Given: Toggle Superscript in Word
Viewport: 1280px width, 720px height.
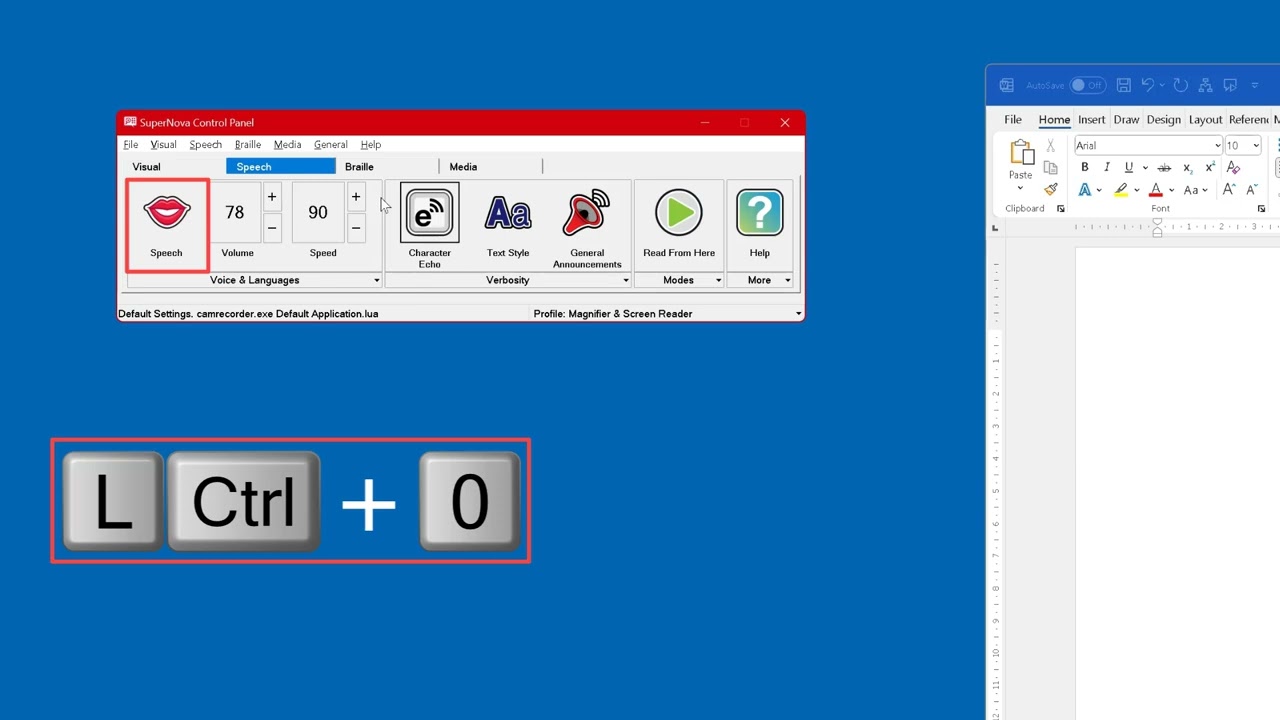Looking at the screenshot, I should click(1210, 168).
